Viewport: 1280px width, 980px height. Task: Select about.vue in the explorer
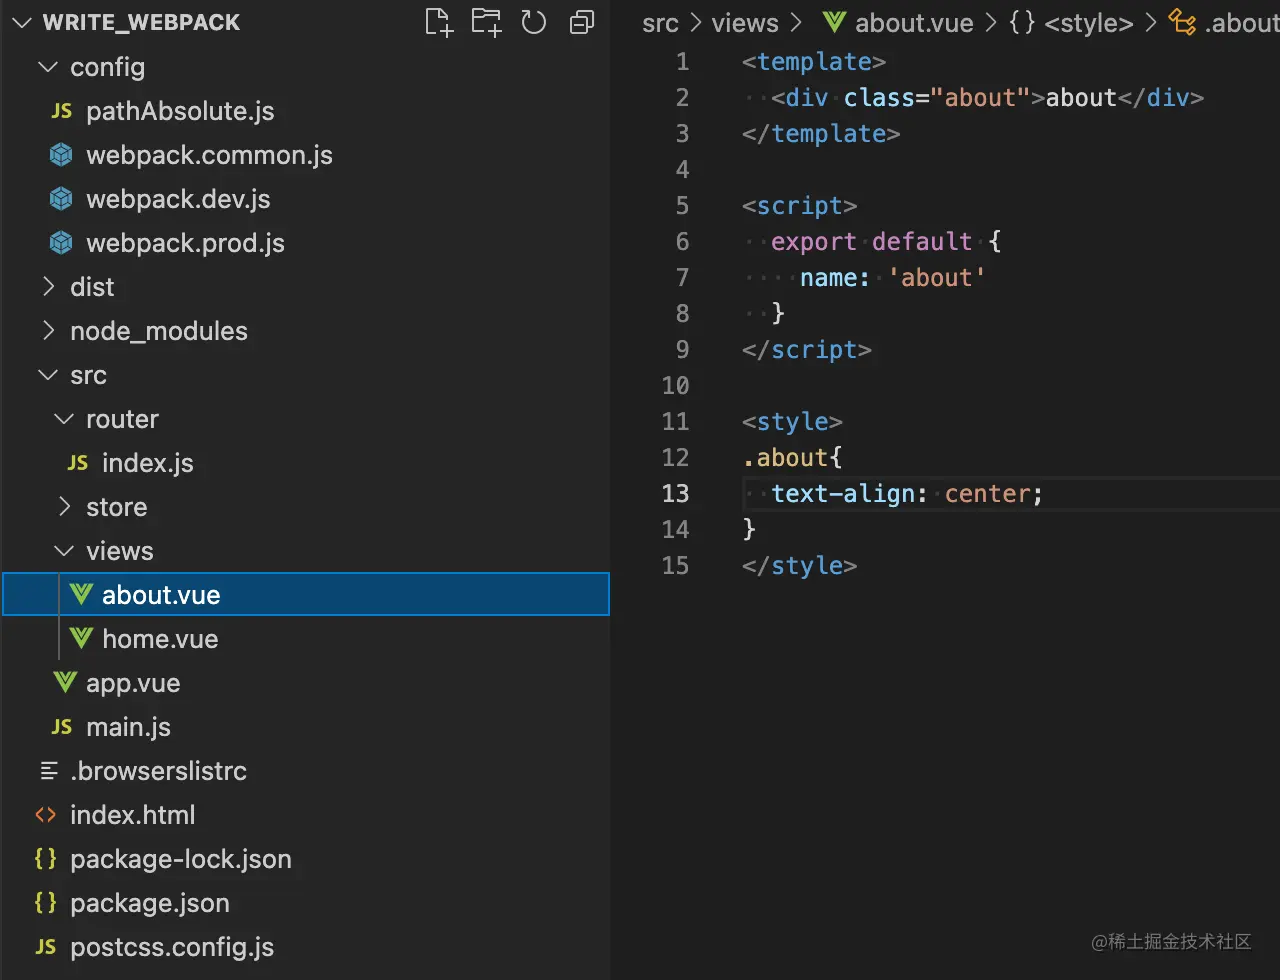(x=305, y=594)
